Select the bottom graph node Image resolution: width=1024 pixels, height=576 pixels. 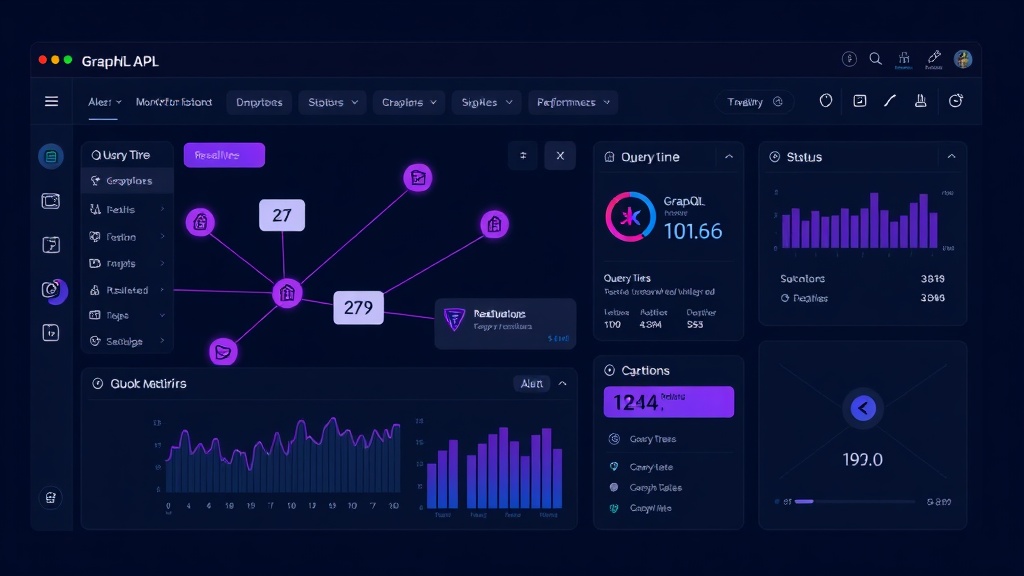click(223, 352)
